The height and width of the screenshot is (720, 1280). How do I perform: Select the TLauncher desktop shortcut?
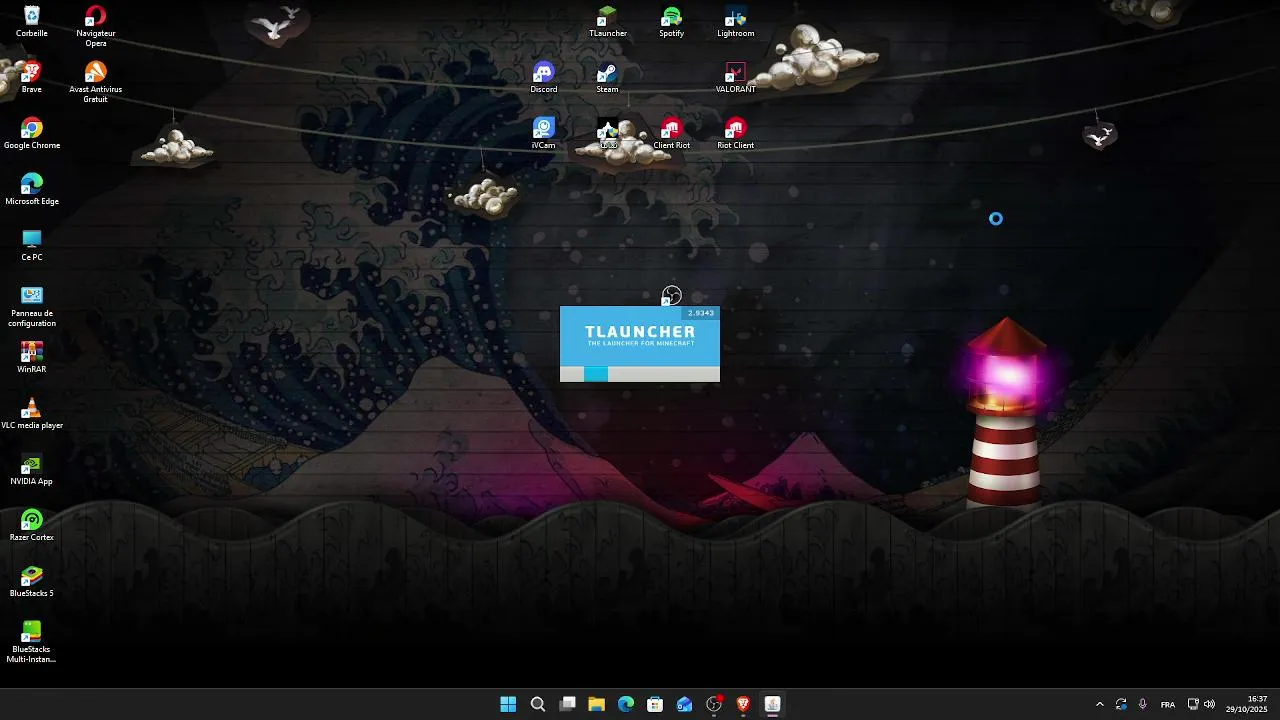608,21
